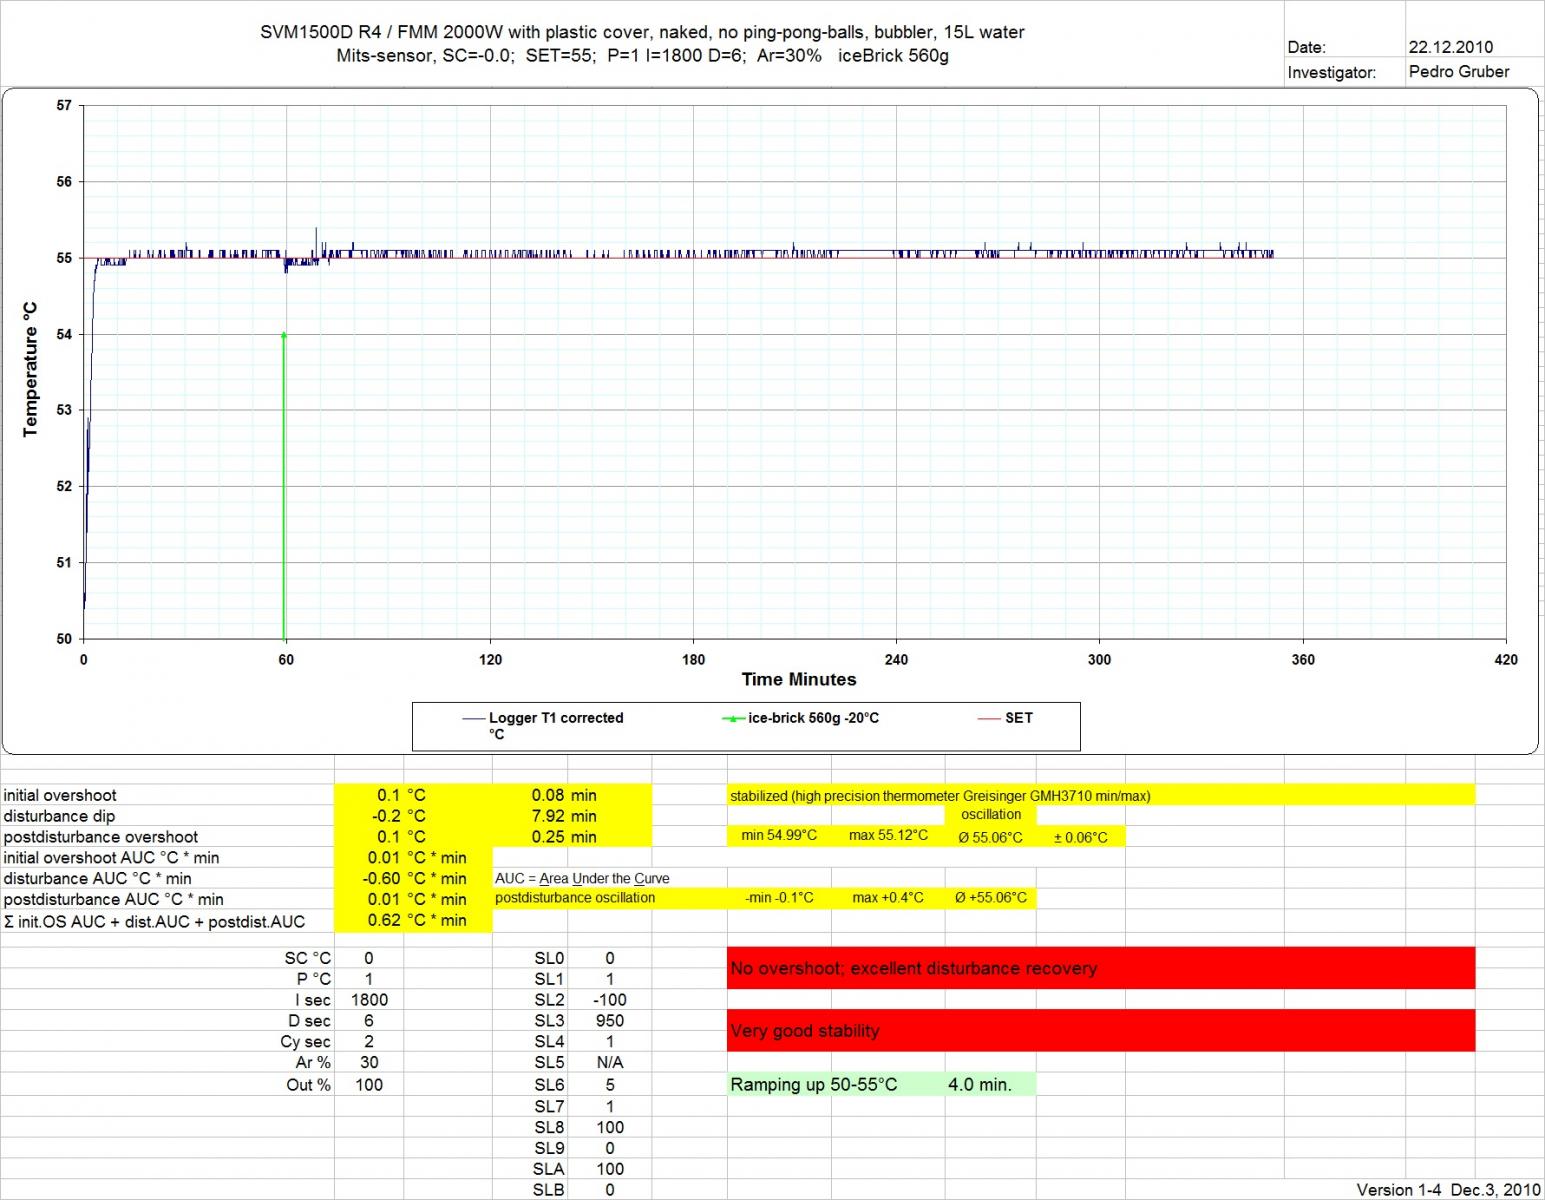Click the SL2 value -100

click(609, 1000)
